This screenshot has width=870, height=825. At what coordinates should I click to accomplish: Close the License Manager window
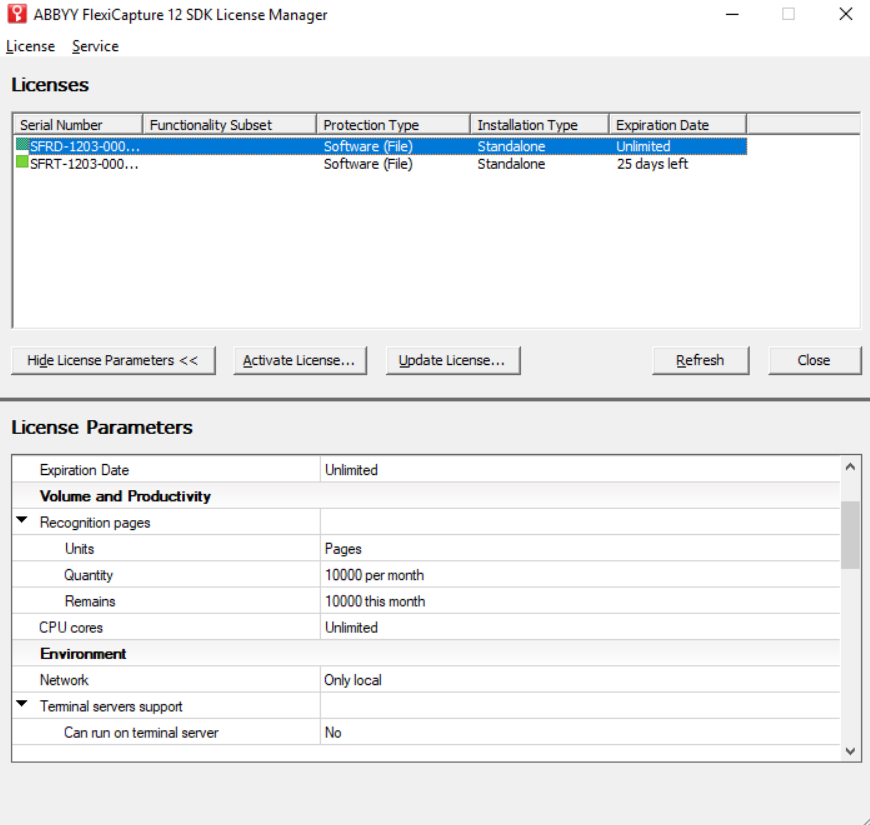846,14
